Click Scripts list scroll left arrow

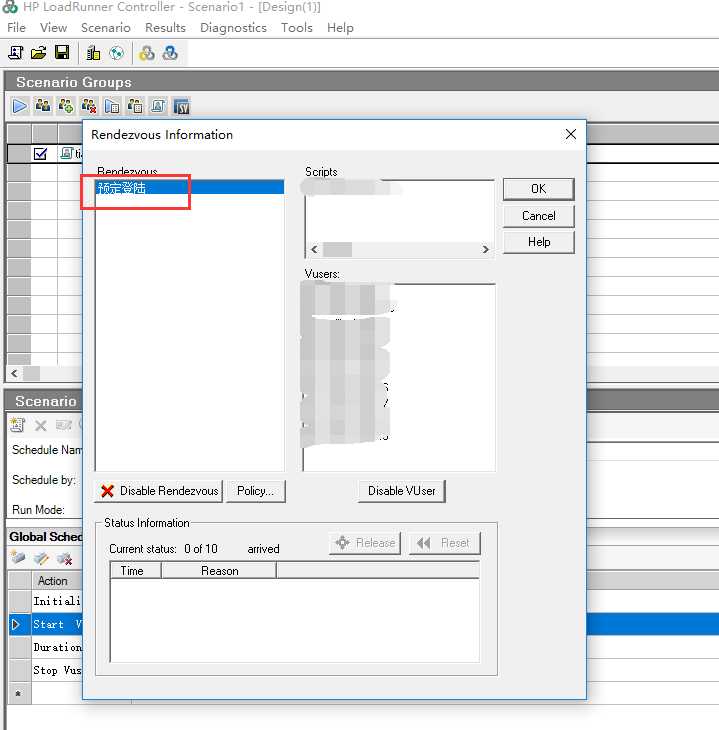tap(314, 250)
